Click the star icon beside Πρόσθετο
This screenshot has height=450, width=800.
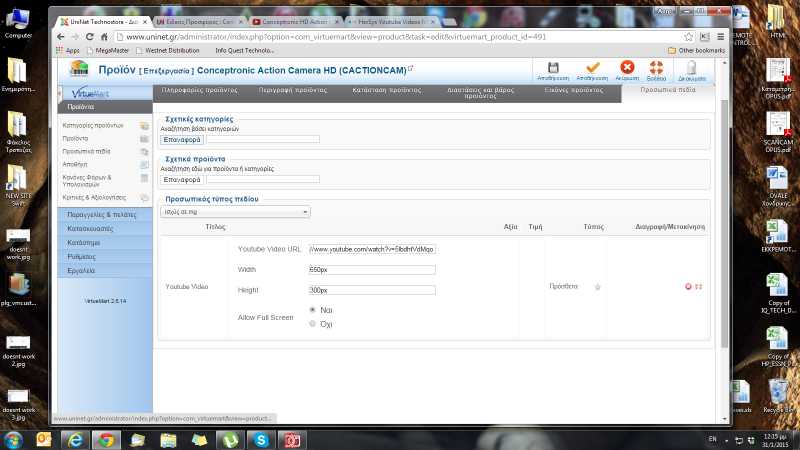pyautogui.click(x=597, y=287)
